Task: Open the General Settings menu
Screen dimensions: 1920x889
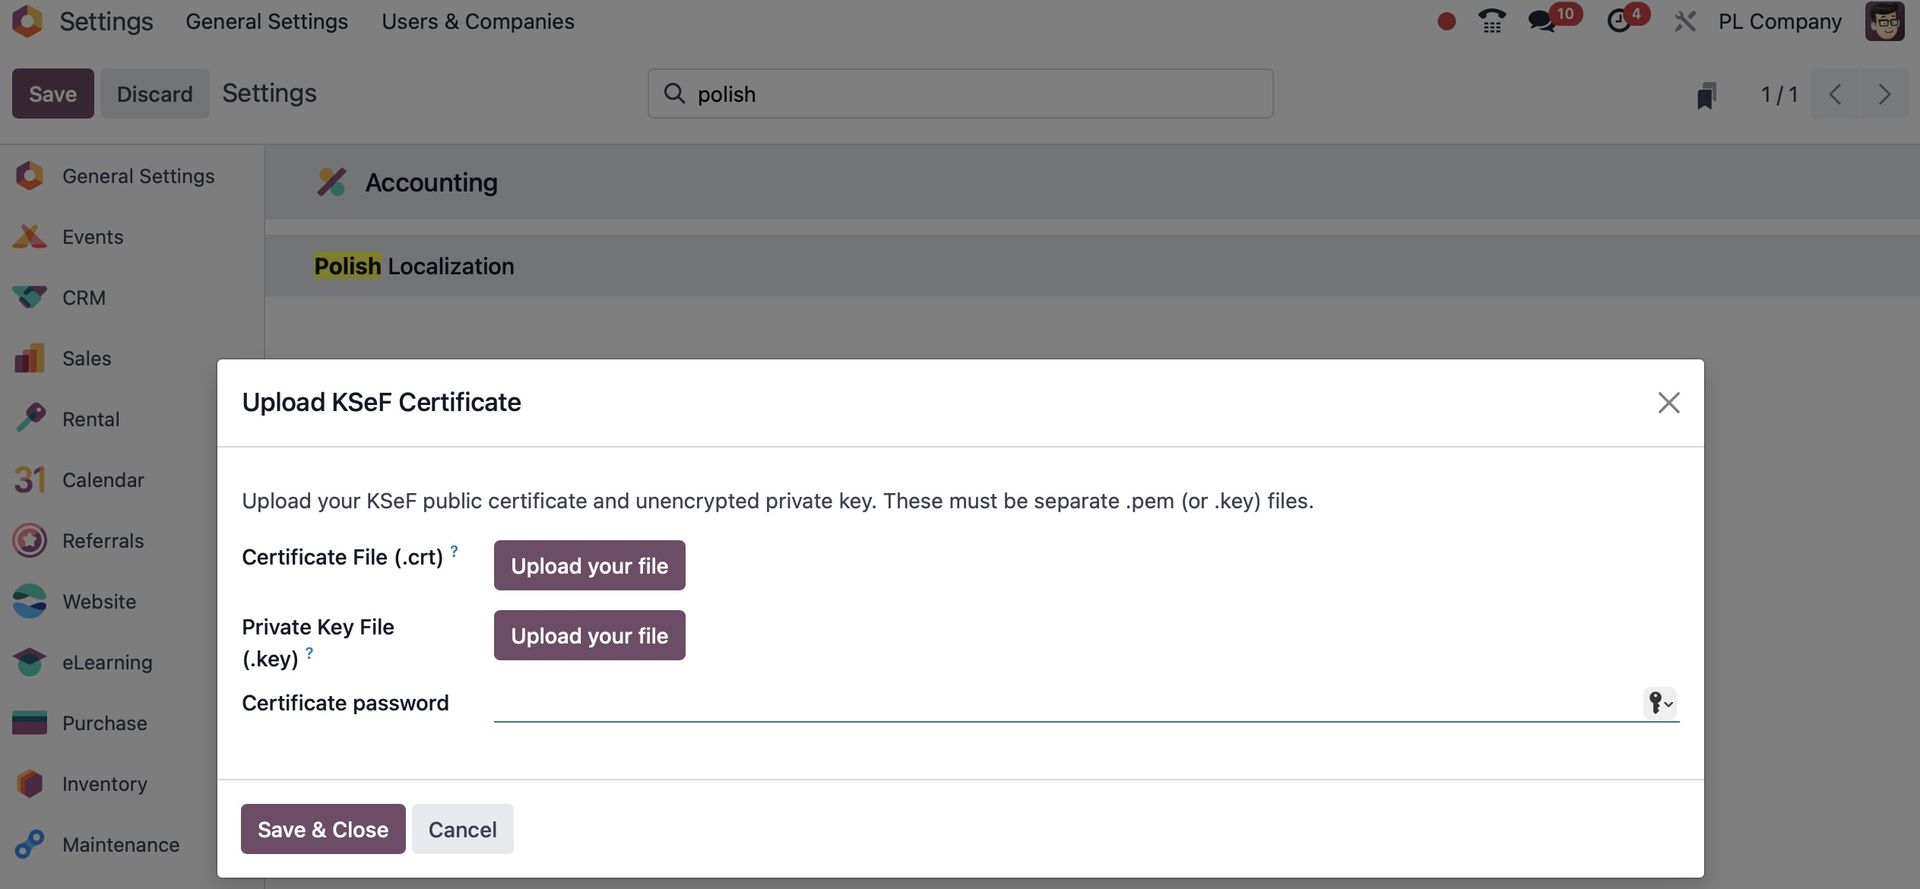Action: (267, 21)
